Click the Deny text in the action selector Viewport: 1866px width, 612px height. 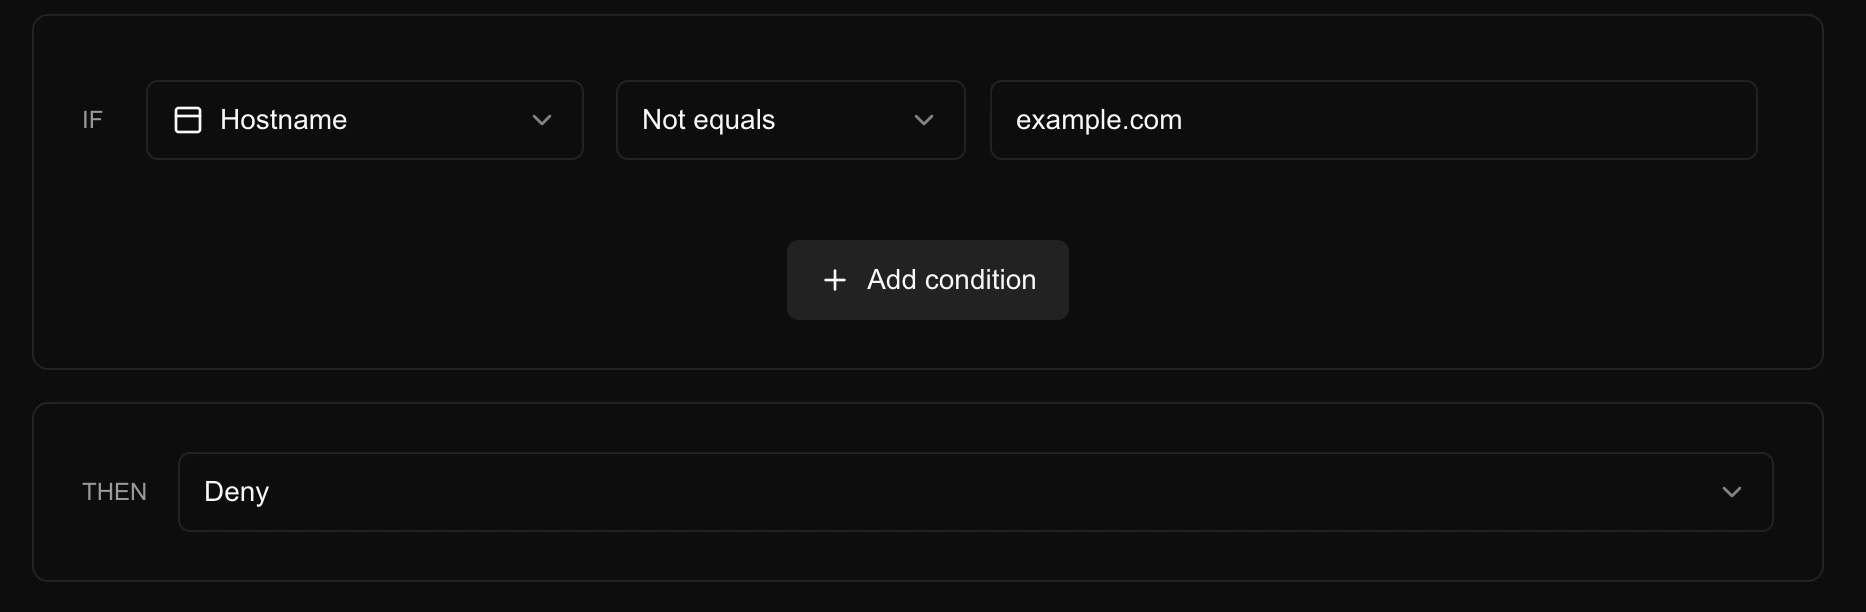236,492
